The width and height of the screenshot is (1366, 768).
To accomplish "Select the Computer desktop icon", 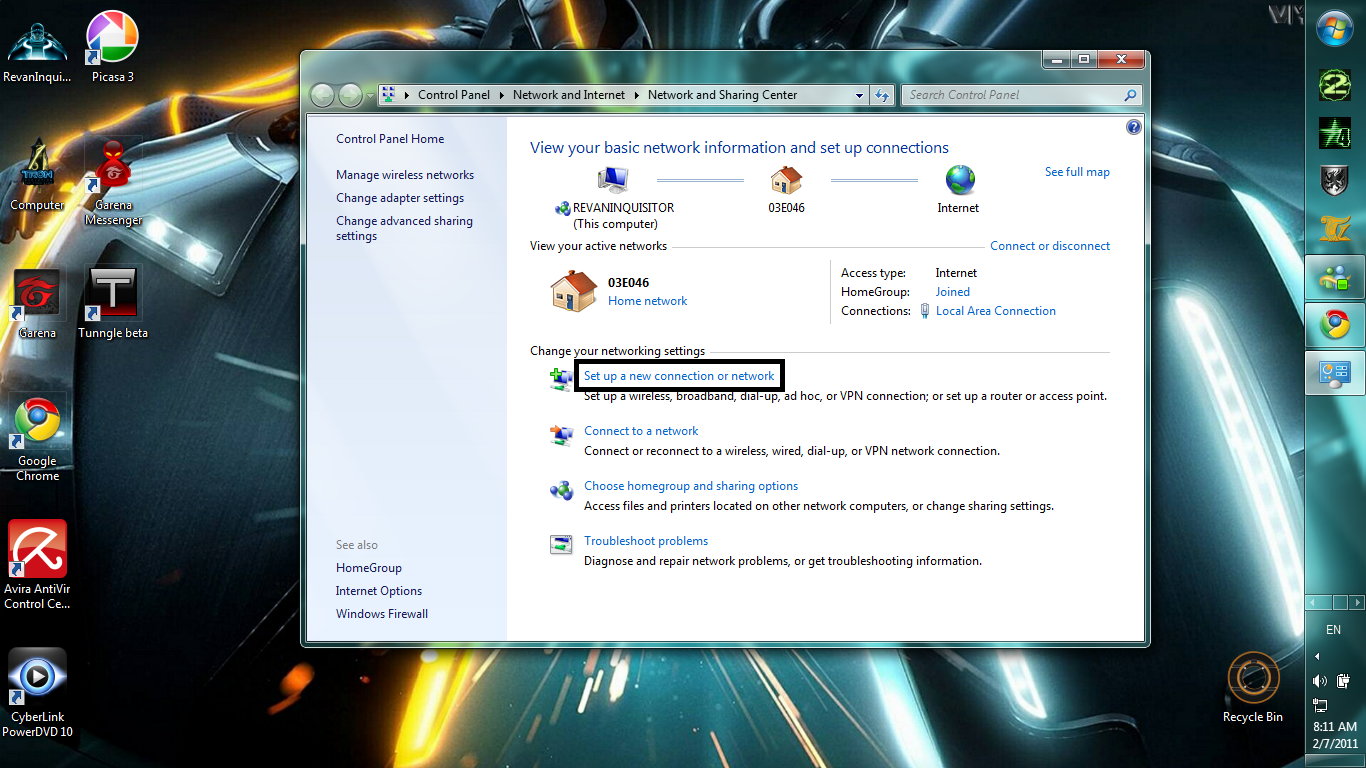I will (x=37, y=175).
